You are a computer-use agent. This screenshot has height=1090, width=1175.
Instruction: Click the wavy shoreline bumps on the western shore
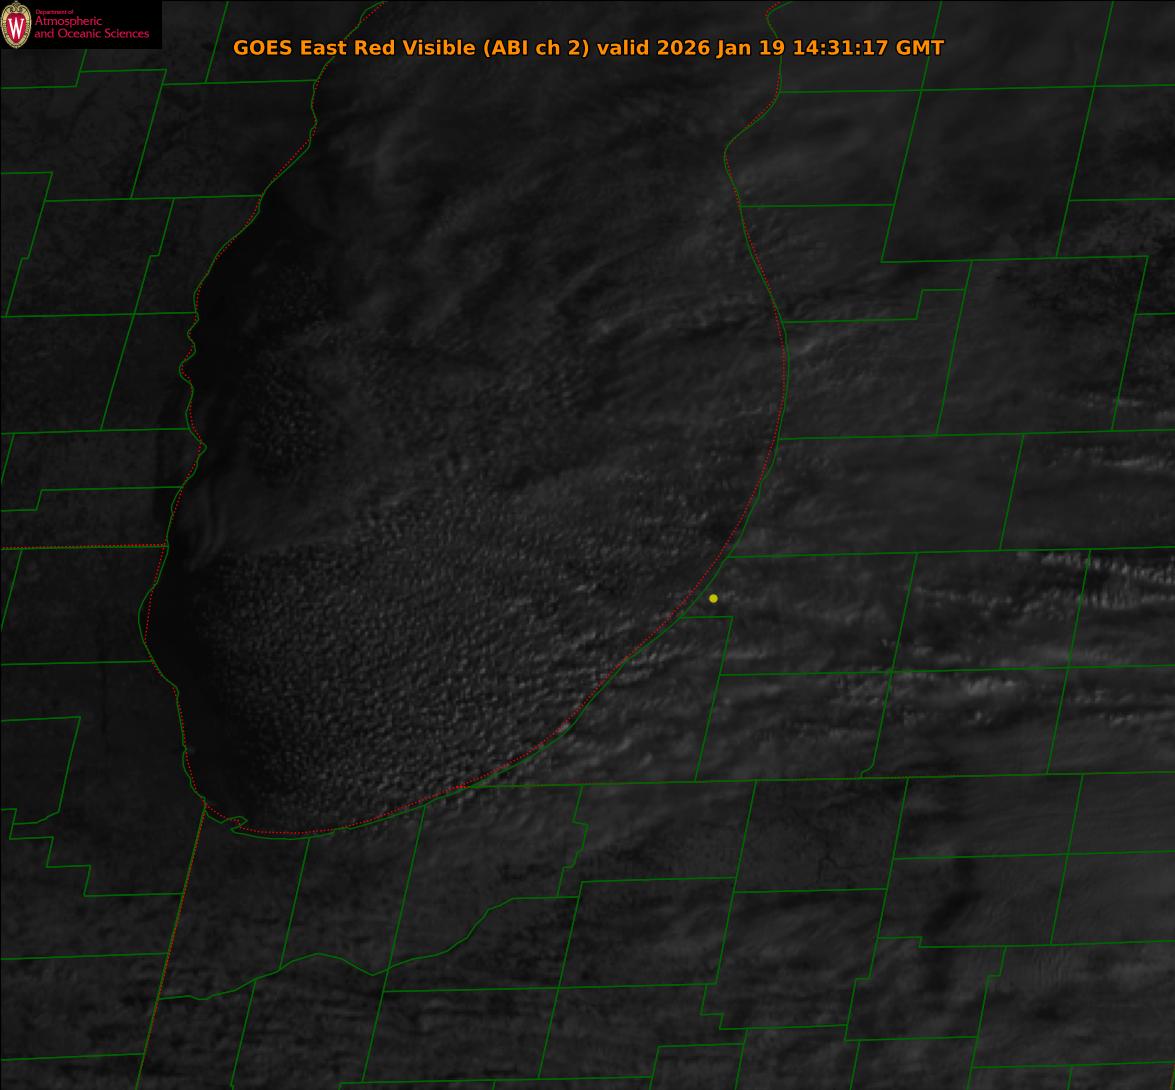pos(188,370)
